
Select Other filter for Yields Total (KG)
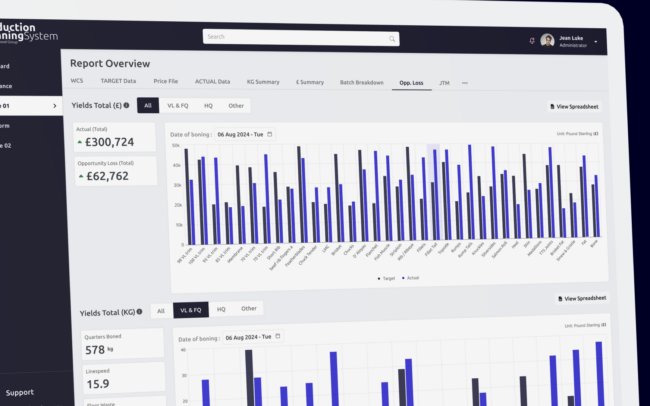[x=249, y=309]
